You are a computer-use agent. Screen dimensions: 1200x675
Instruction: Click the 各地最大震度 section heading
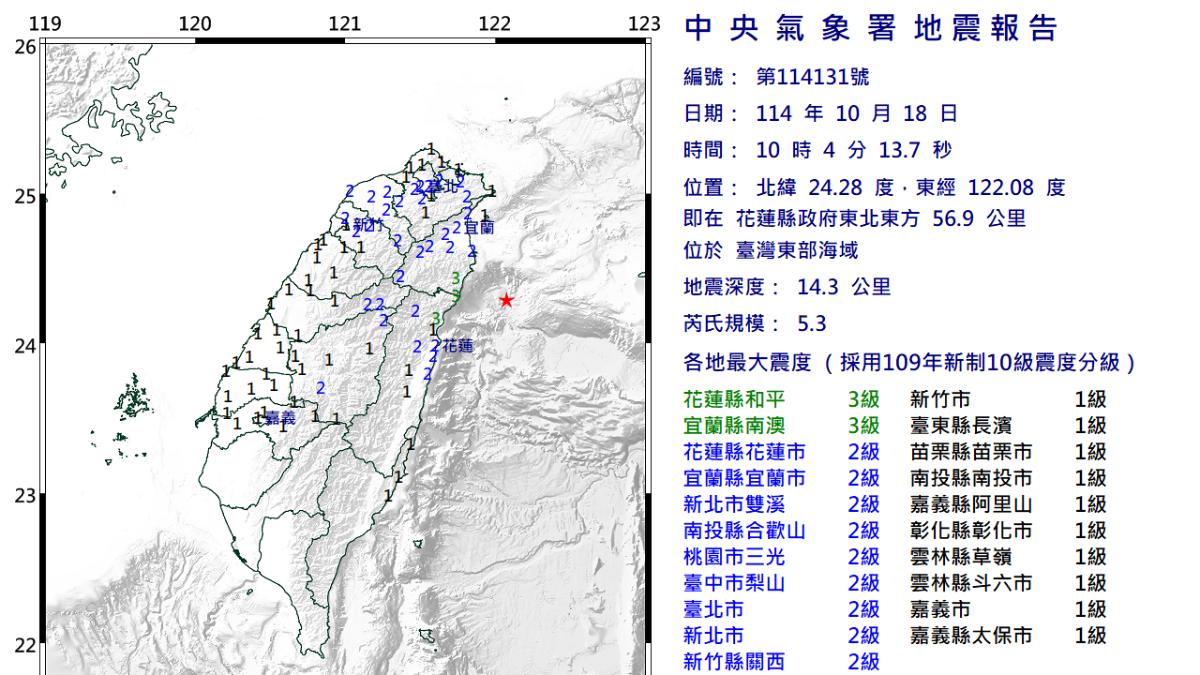coord(910,362)
